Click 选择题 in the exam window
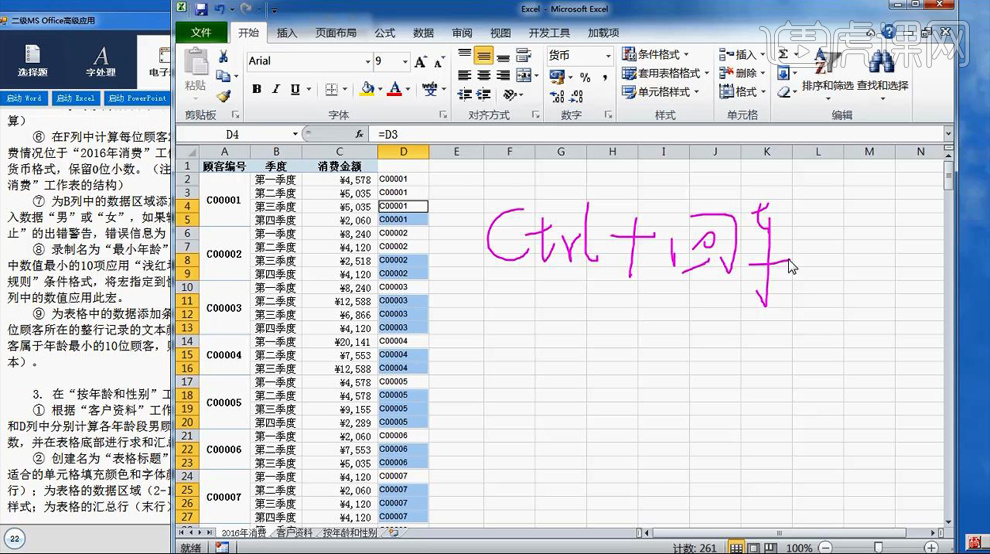 click(33, 60)
